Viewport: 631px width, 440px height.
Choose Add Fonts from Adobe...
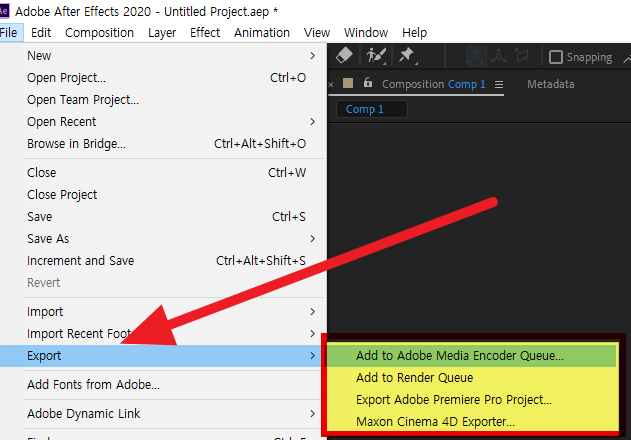click(x=163, y=385)
